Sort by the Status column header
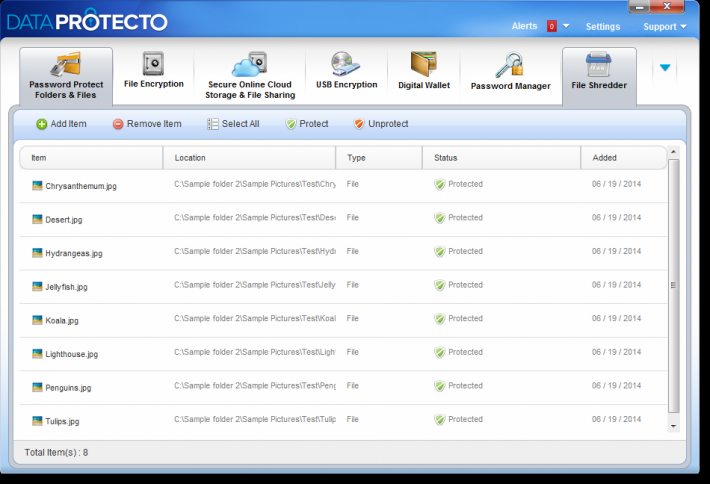 (x=501, y=158)
